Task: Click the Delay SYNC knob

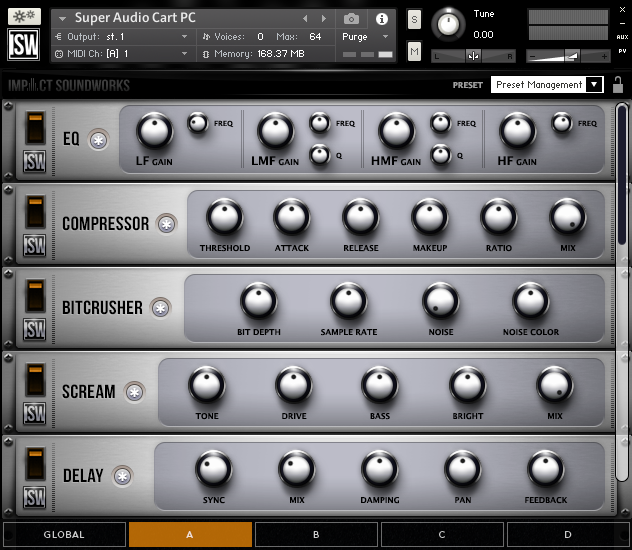Action: (x=214, y=469)
